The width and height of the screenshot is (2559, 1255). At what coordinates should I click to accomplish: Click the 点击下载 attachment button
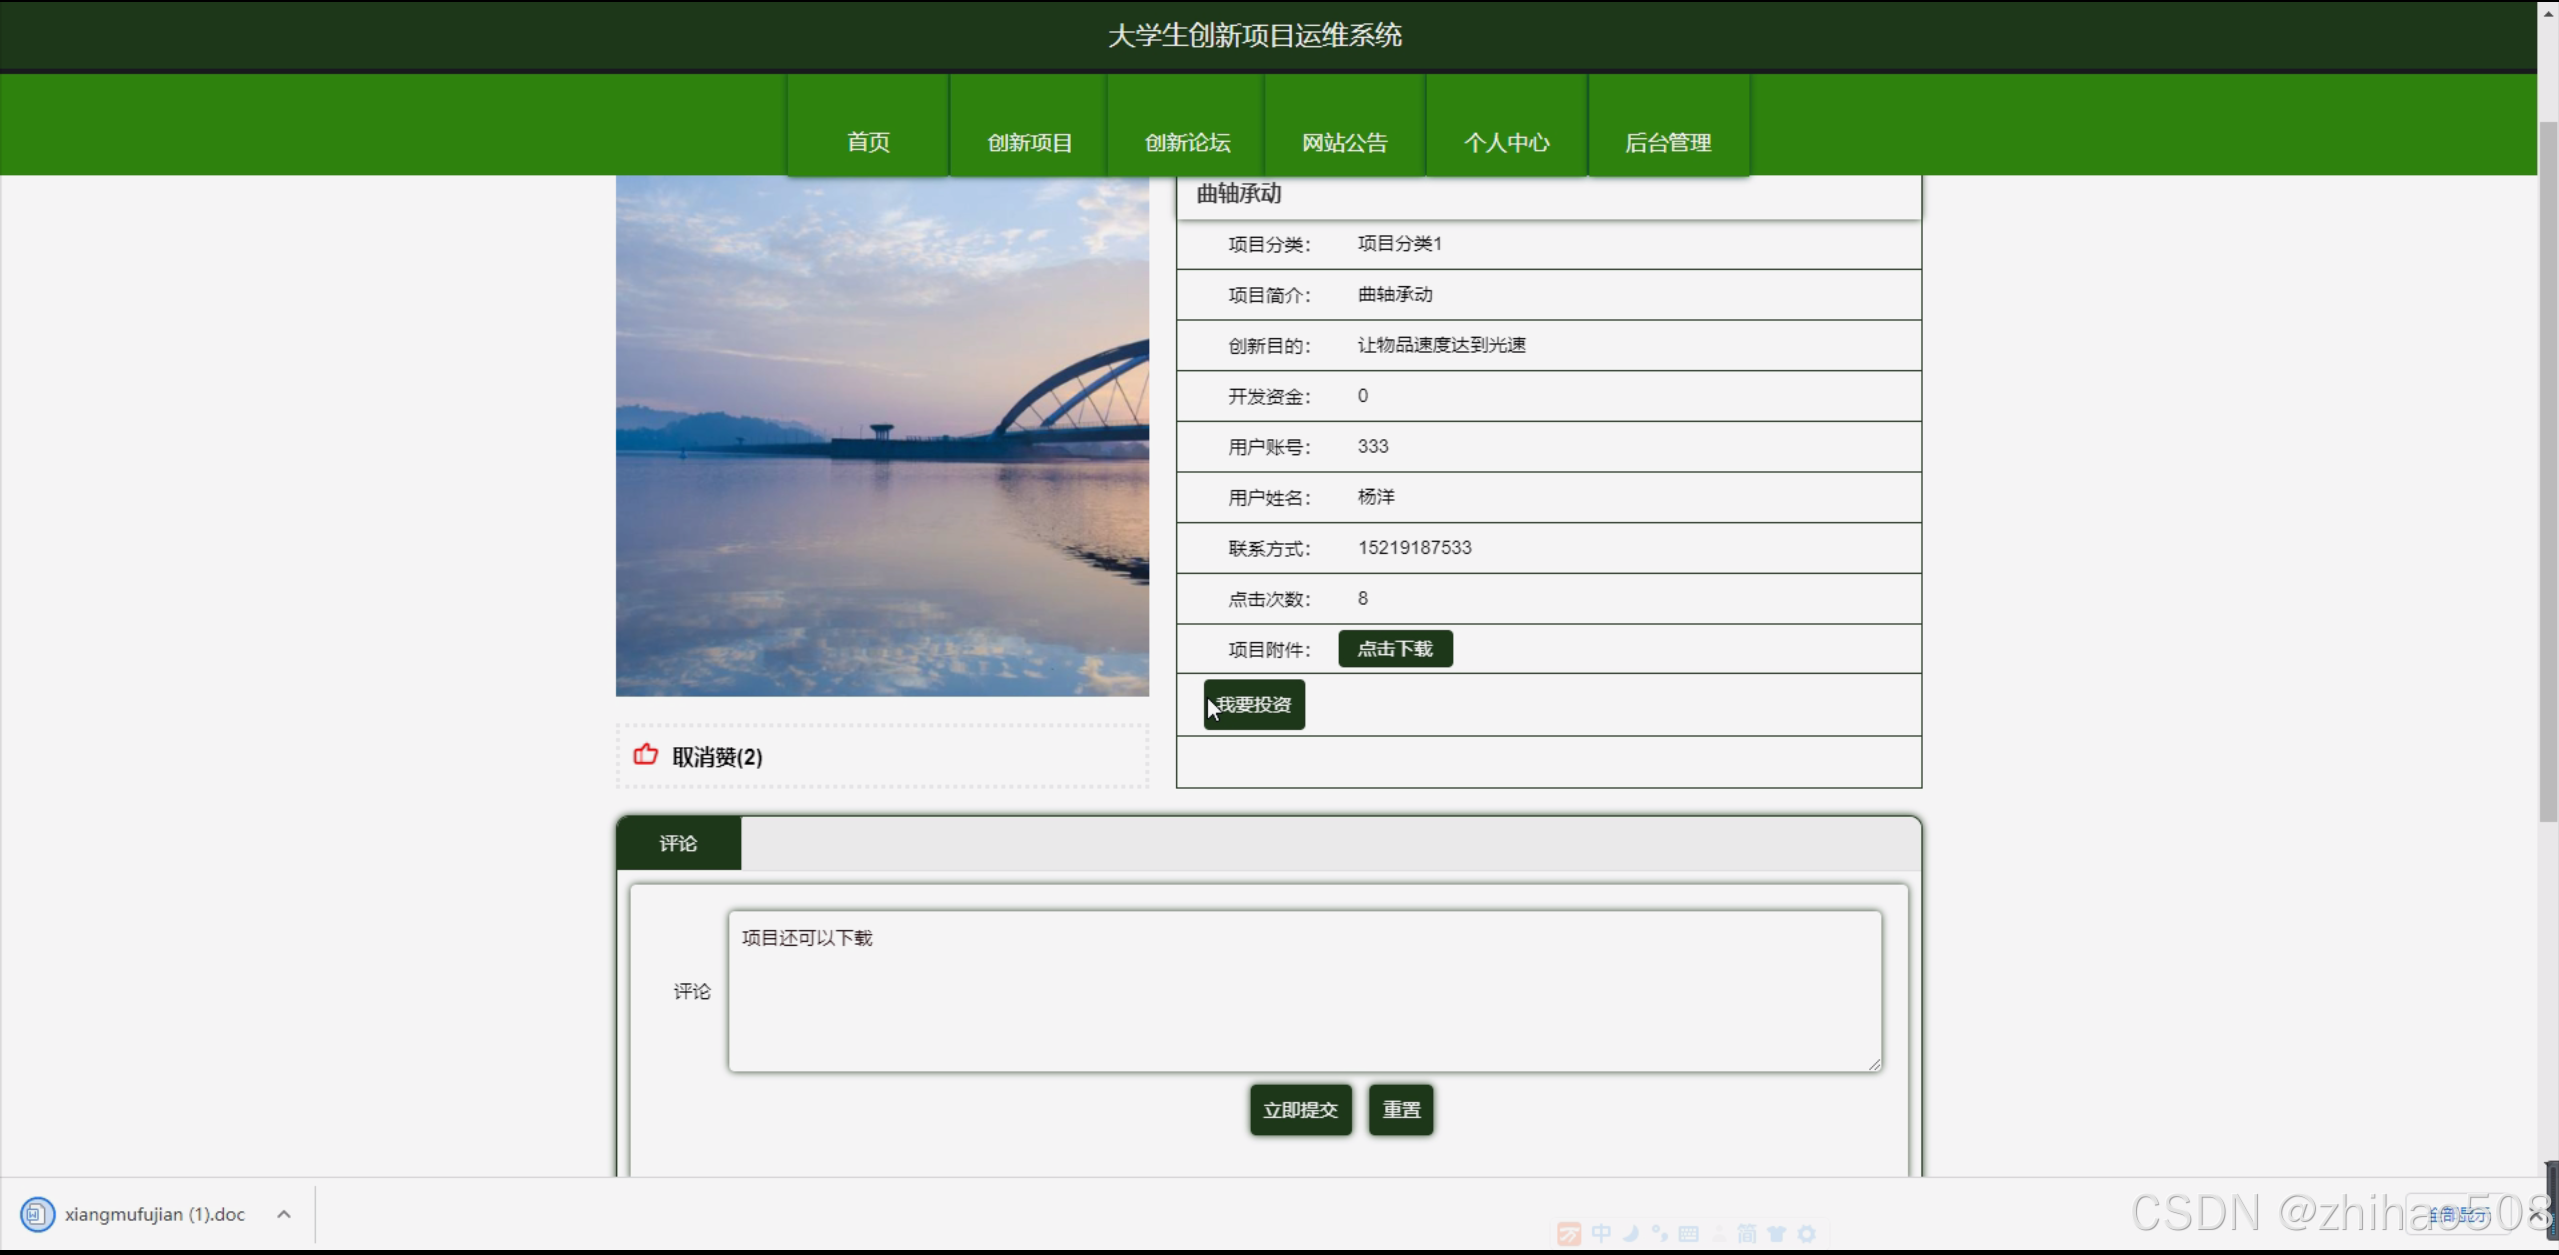pyautogui.click(x=1395, y=649)
